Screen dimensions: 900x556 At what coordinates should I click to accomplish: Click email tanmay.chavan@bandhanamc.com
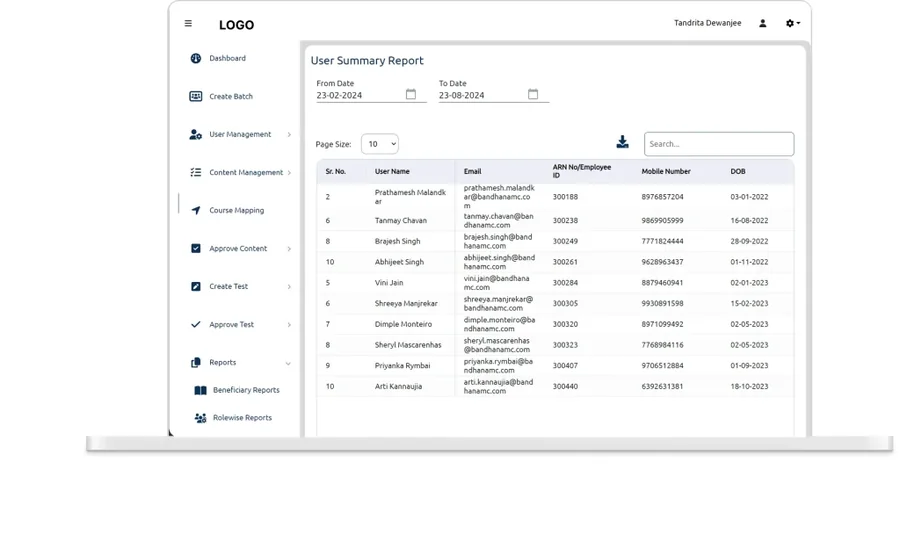[x=498, y=220]
